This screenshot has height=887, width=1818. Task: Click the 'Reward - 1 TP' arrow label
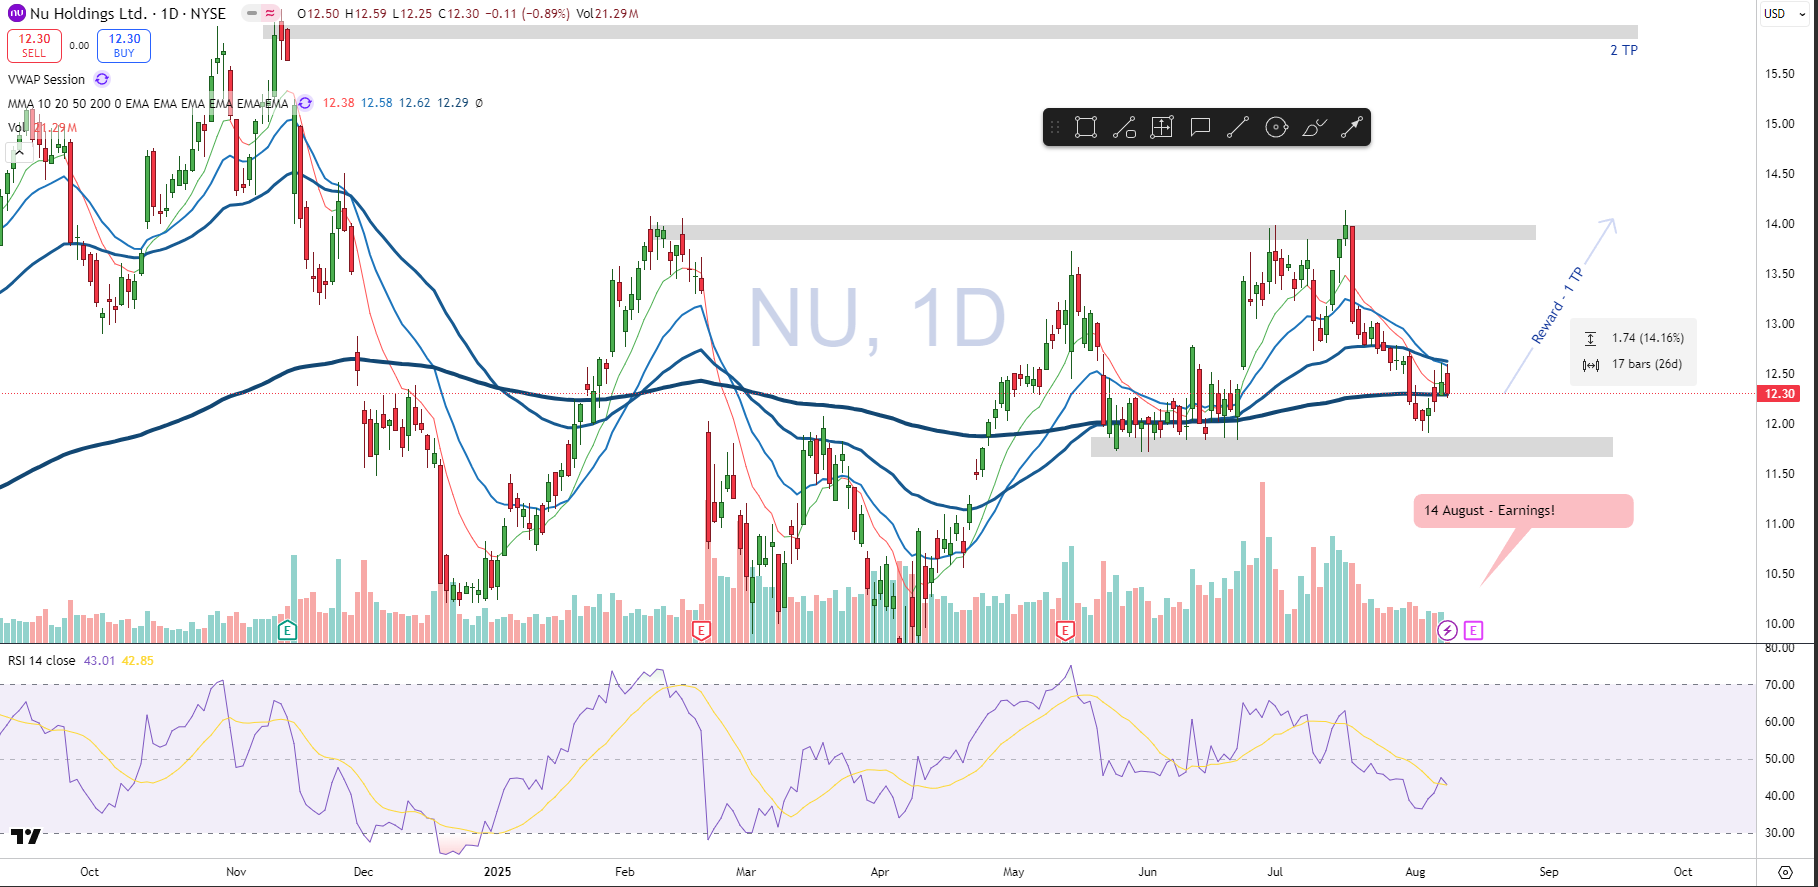coord(1558,307)
